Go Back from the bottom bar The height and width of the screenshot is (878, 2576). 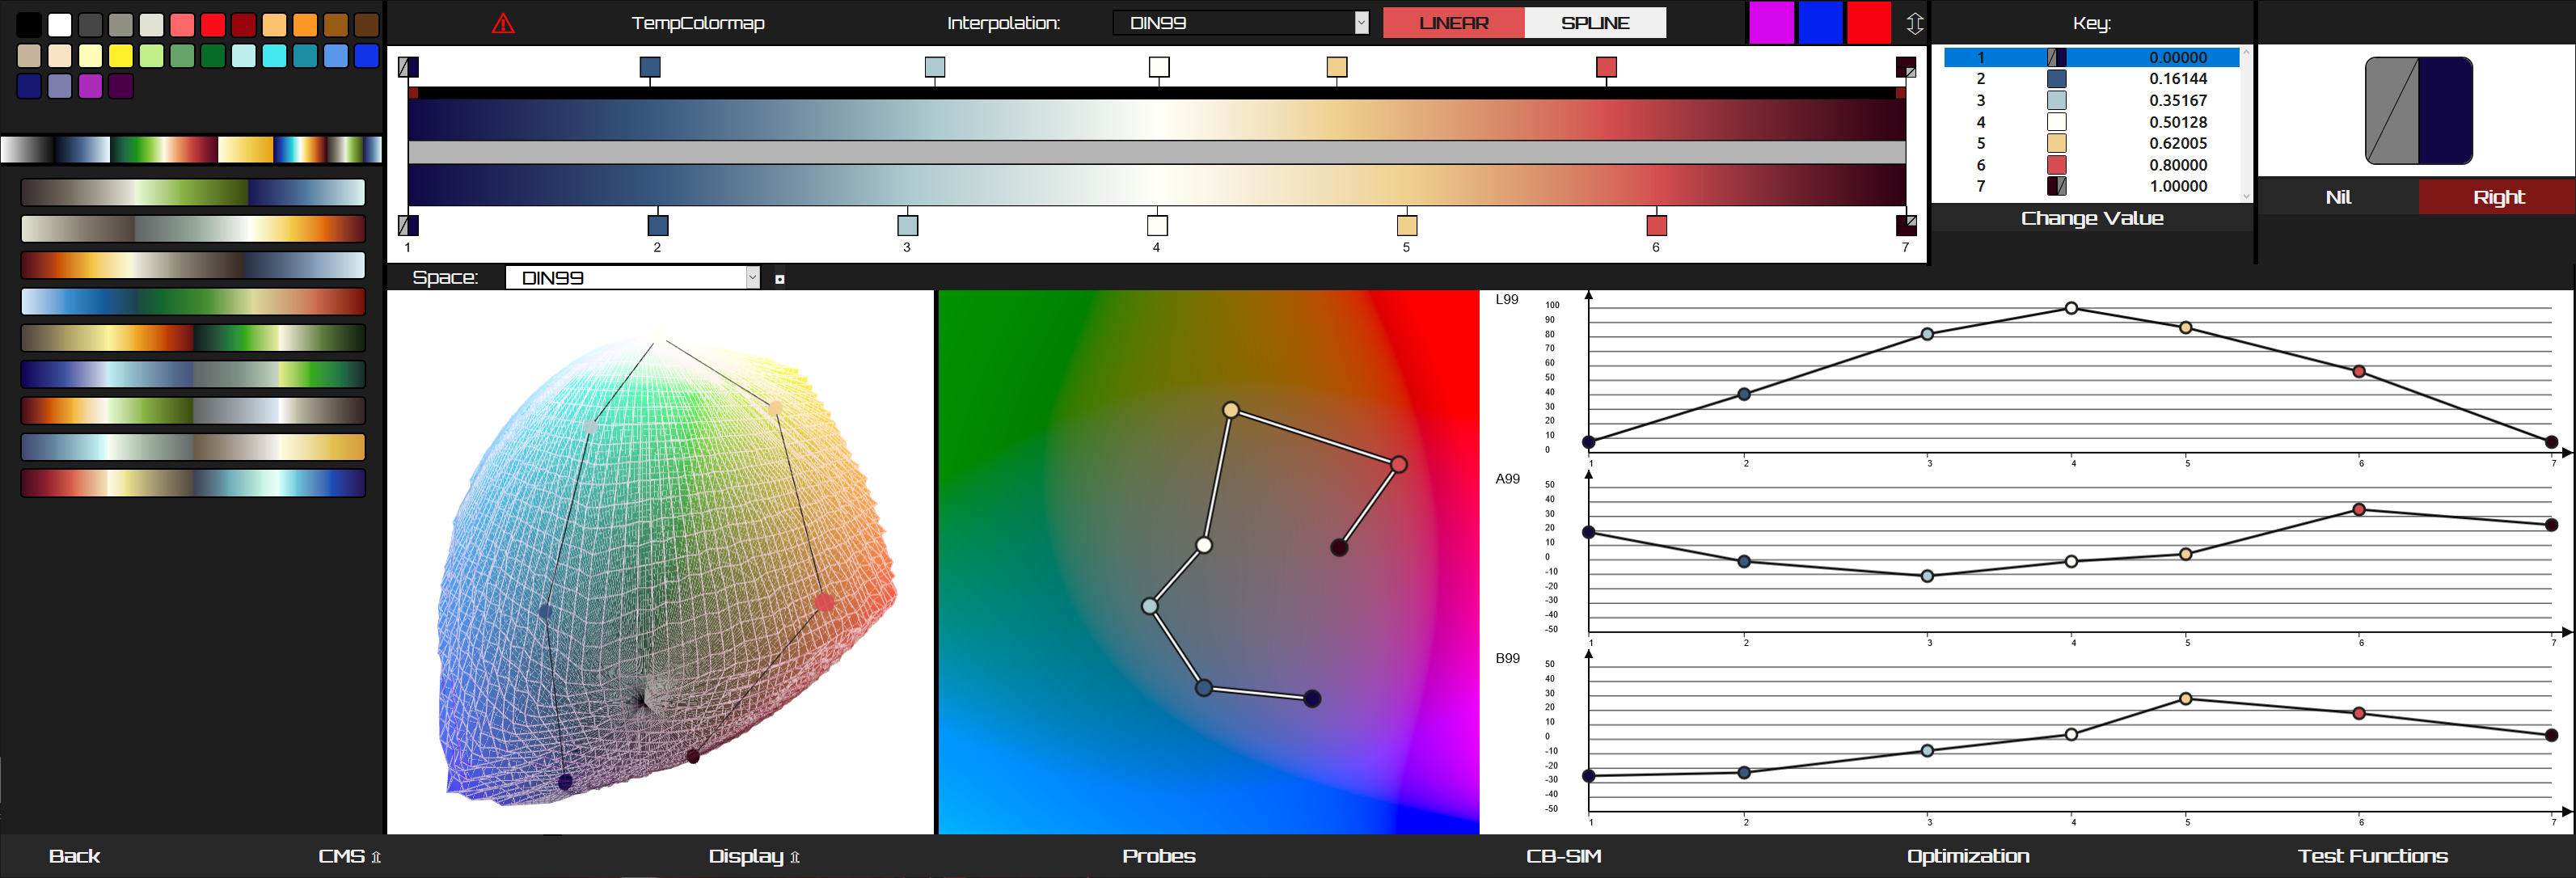74,856
